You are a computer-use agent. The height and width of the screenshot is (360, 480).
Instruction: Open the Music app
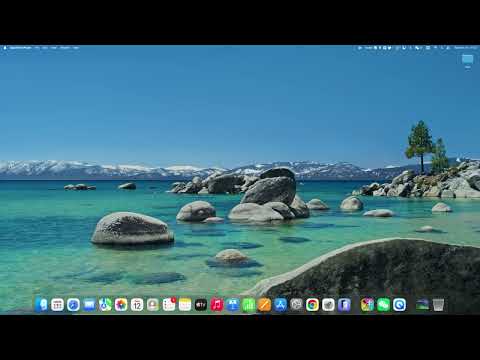coord(217,305)
